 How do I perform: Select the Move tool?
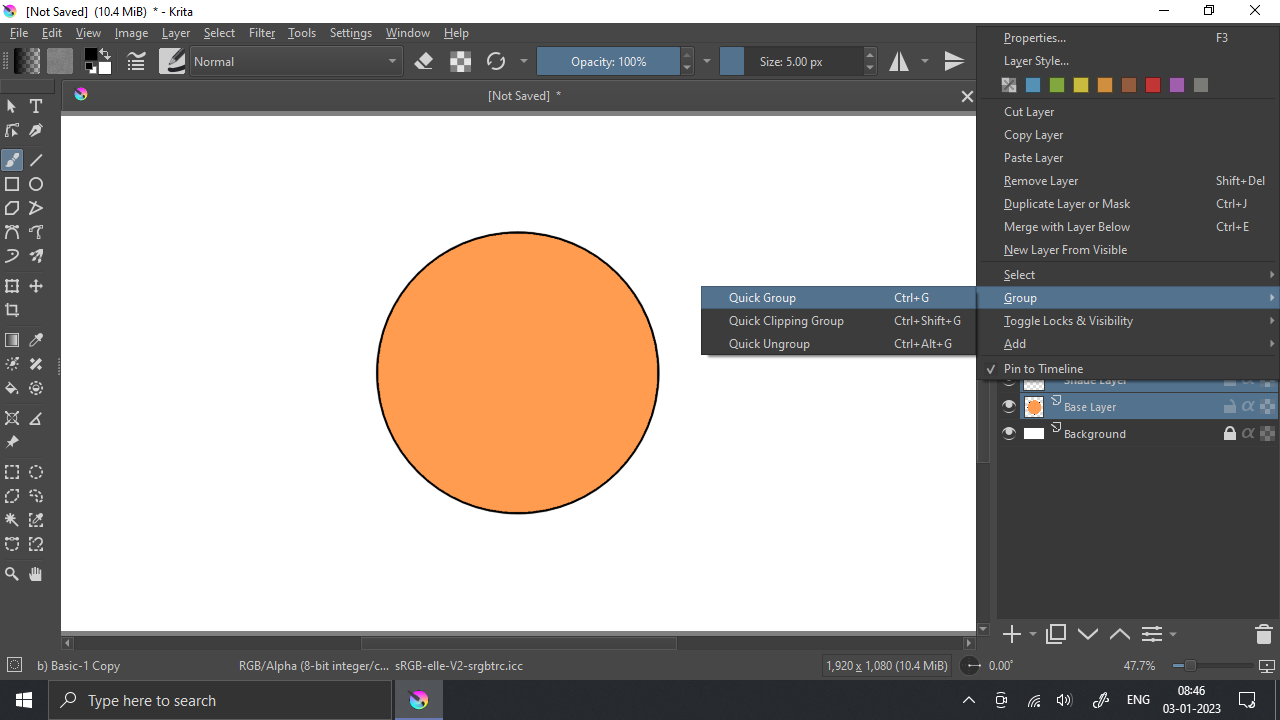click(x=36, y=286)
